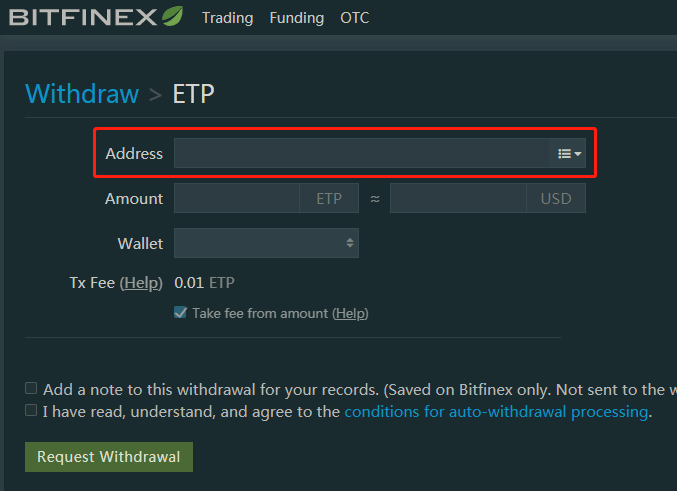The image size is (677, 491).
Task: Focus the ETP amount field
Action: [237, 198]
